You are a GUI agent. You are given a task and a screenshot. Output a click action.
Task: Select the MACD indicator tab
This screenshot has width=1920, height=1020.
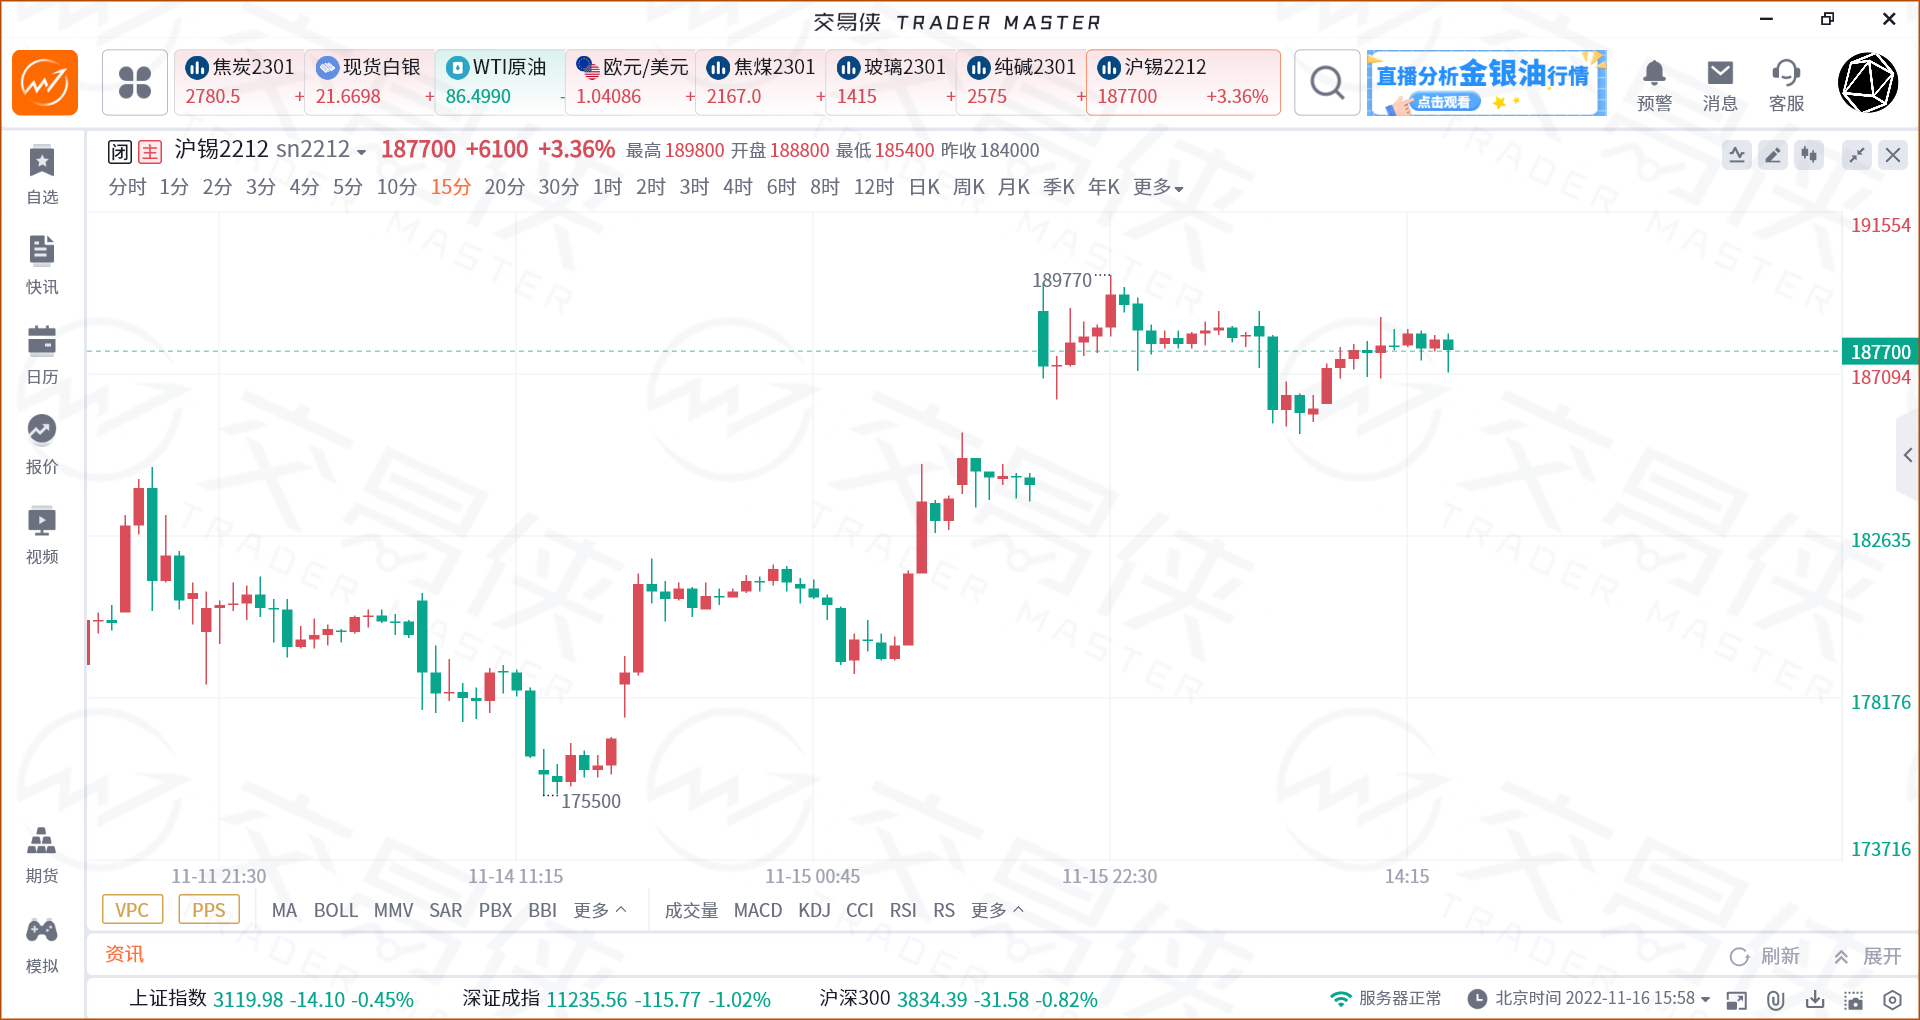[x=758, y=910]
